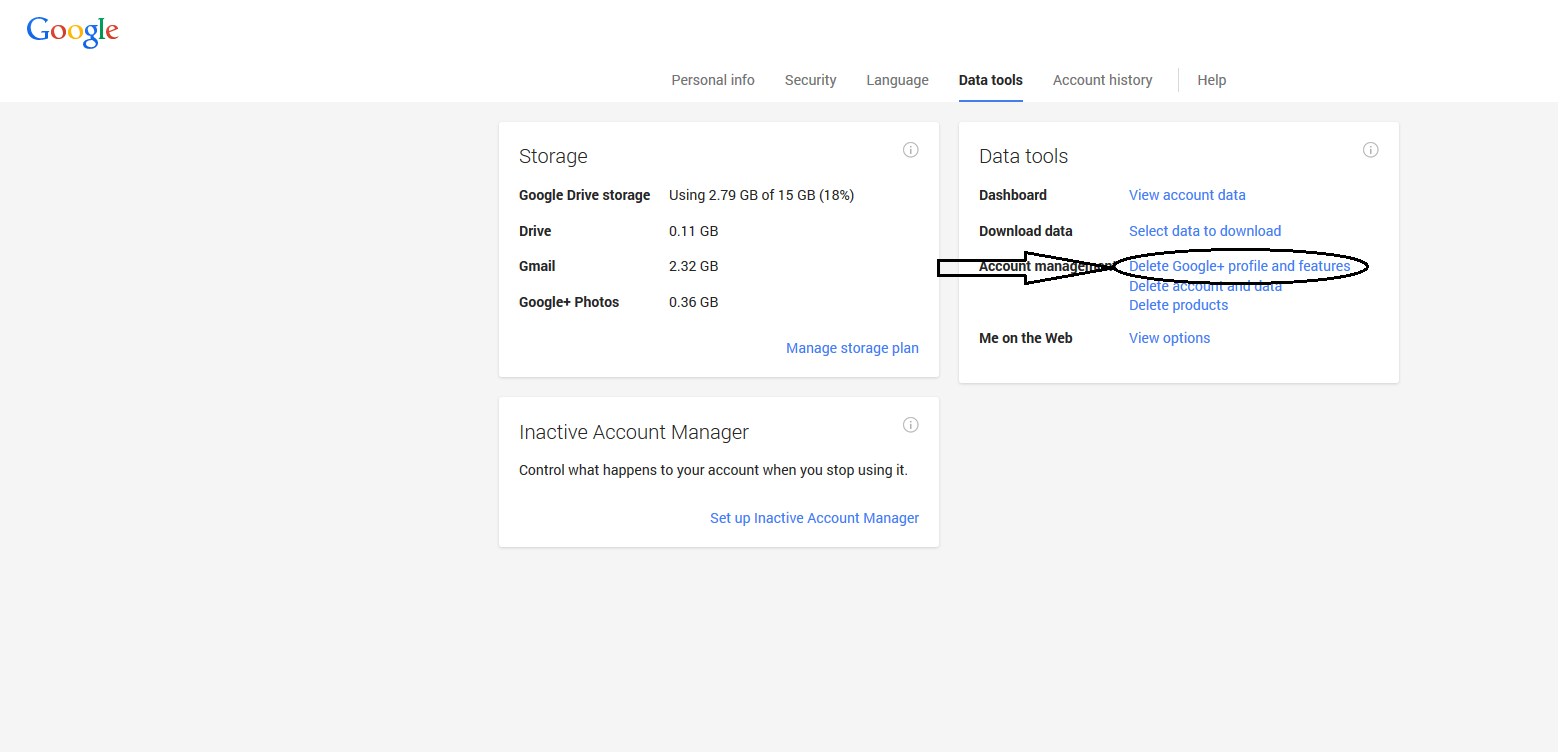Select the Data tools tab
1558x752 pixels.
(990, 80)
